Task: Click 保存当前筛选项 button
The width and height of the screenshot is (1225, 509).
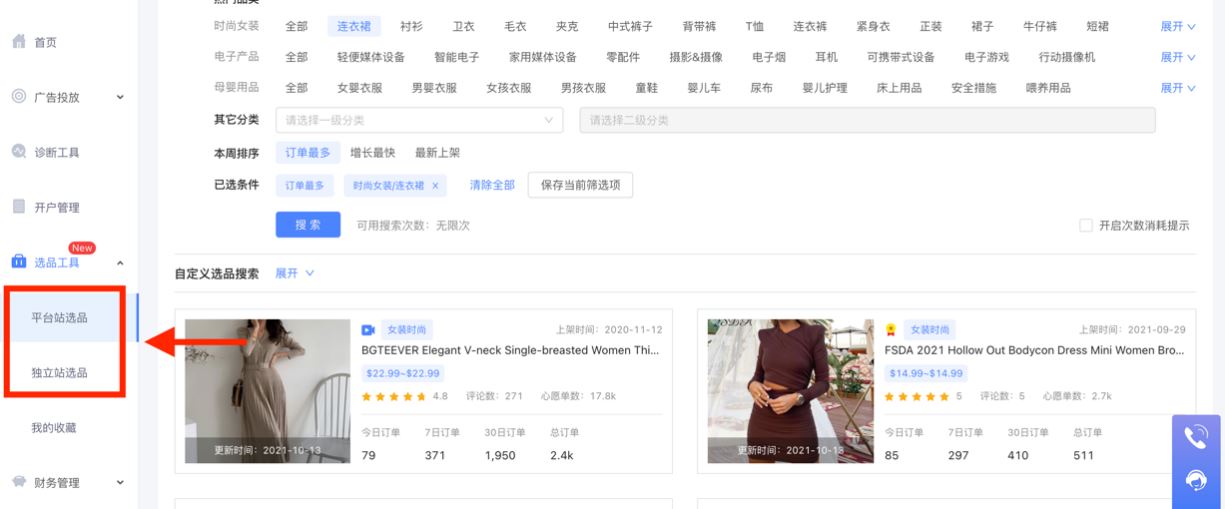Action: click(x=580, y=185)
